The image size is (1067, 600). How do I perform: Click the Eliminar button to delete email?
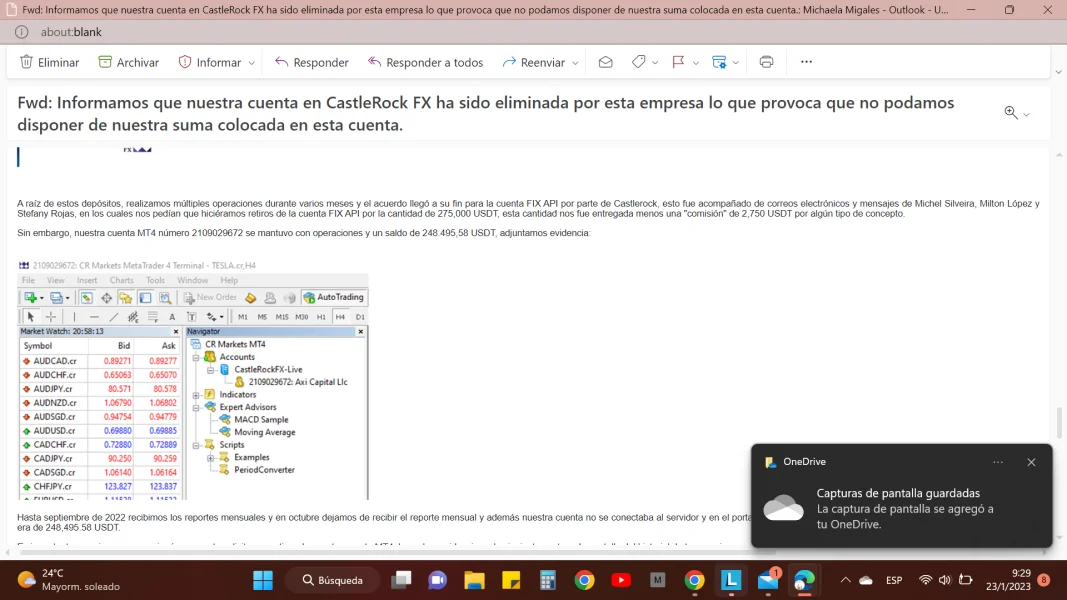[x=49, y=62]
